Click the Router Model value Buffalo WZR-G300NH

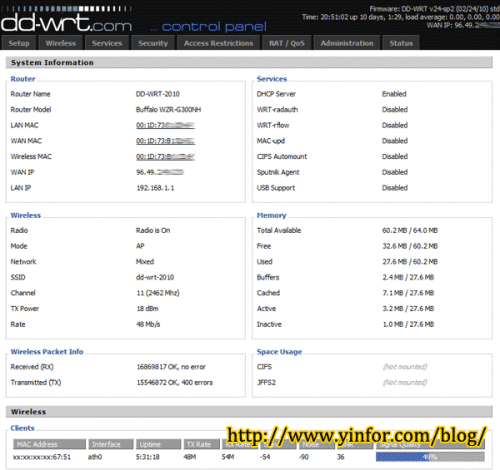[168, 110]
